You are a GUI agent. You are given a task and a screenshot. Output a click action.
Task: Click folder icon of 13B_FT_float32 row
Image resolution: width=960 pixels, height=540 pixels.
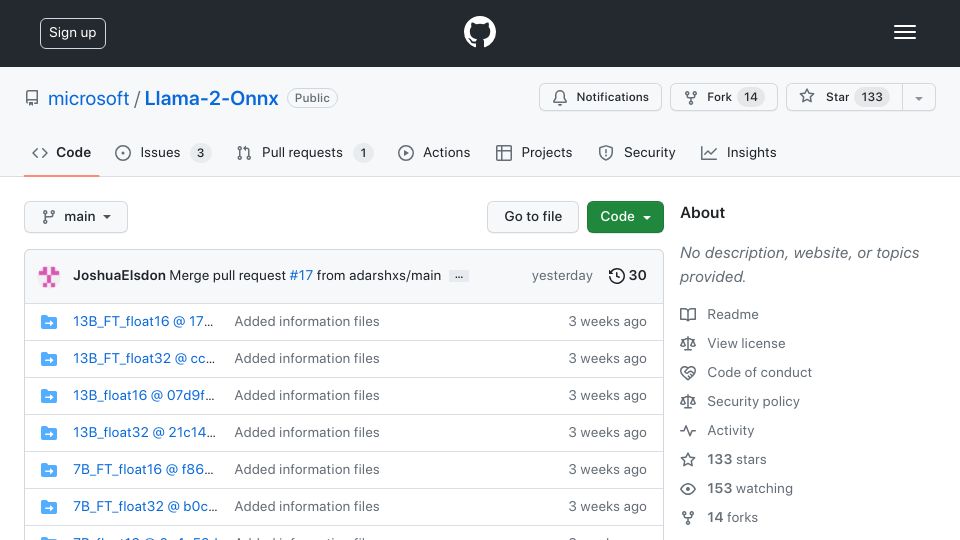point(49,359)
